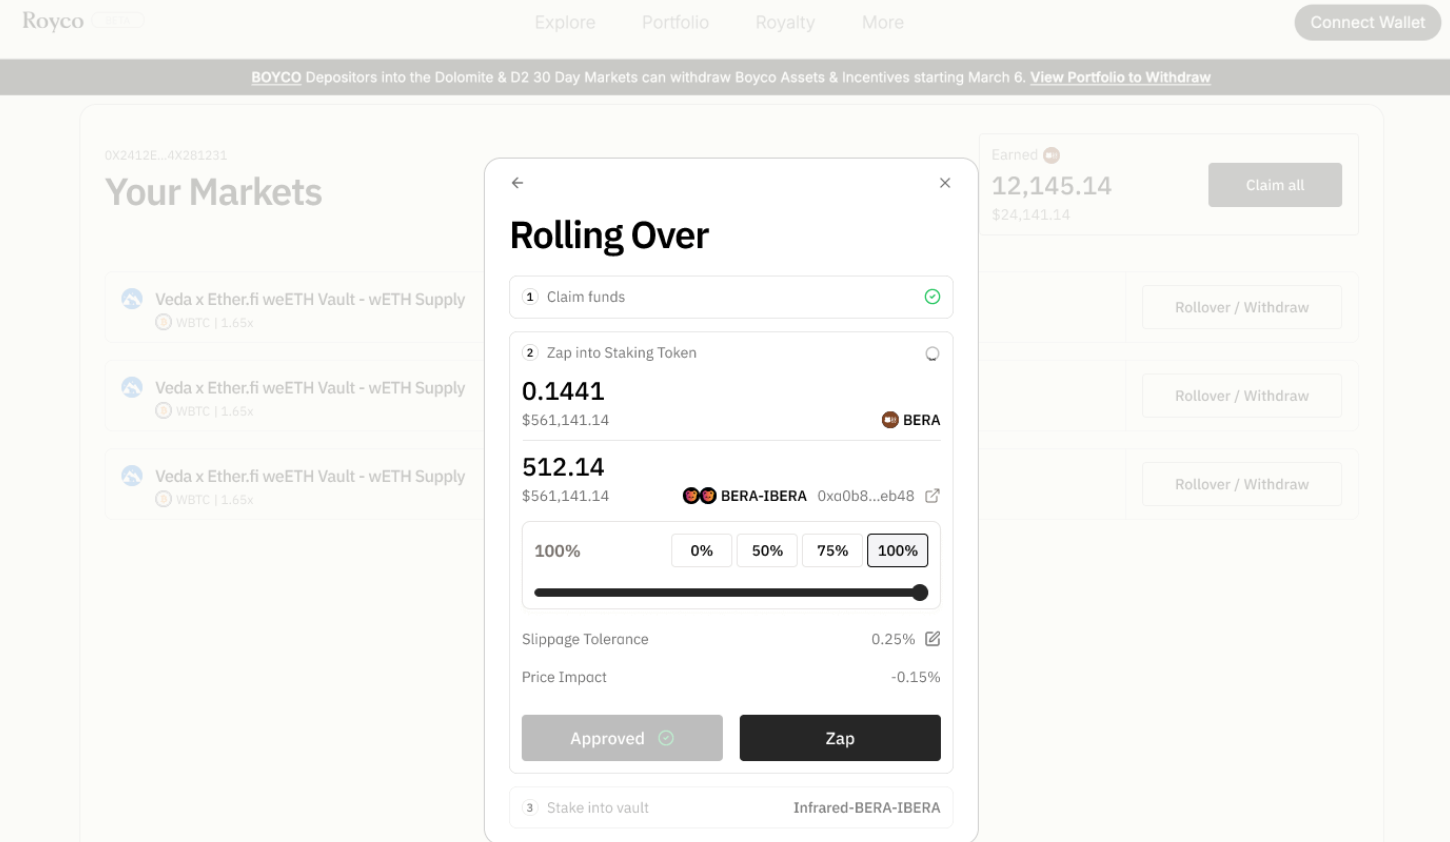The image size is (1450, 842).
Task: Open the Explore tab
Action: (x=565, y=22)
